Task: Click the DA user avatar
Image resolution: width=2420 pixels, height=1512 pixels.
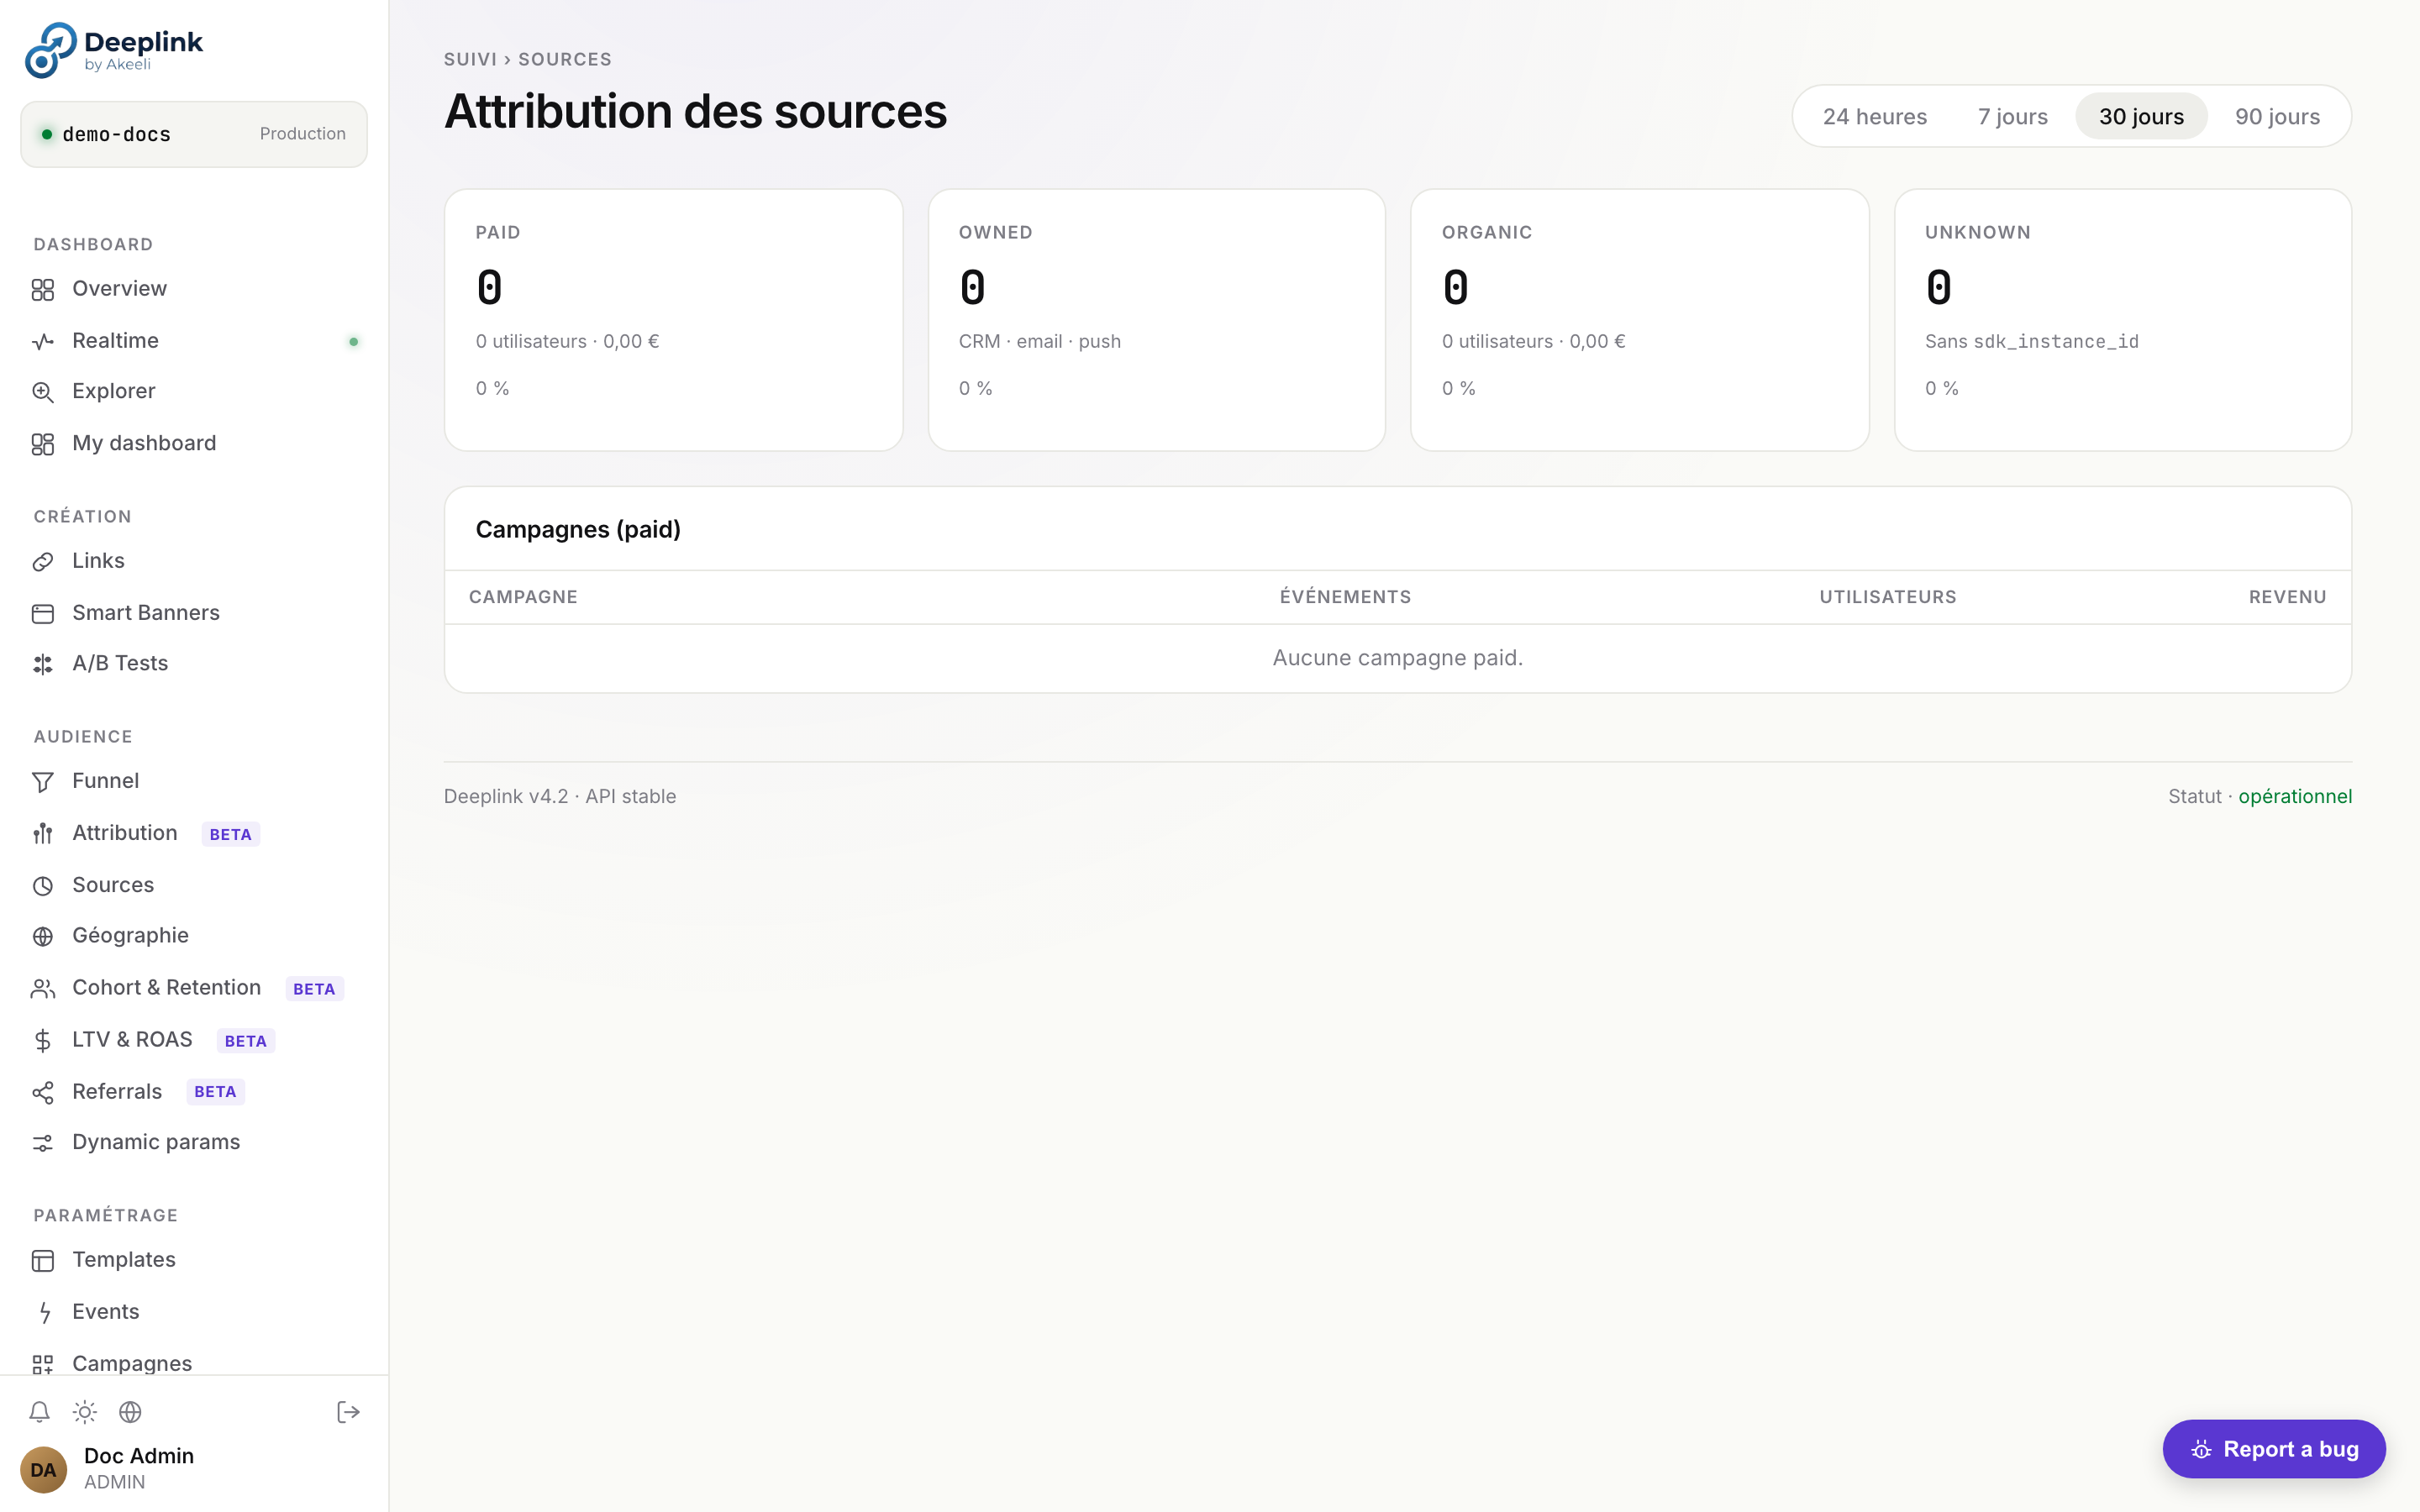Action: [x=43, y=1469]
